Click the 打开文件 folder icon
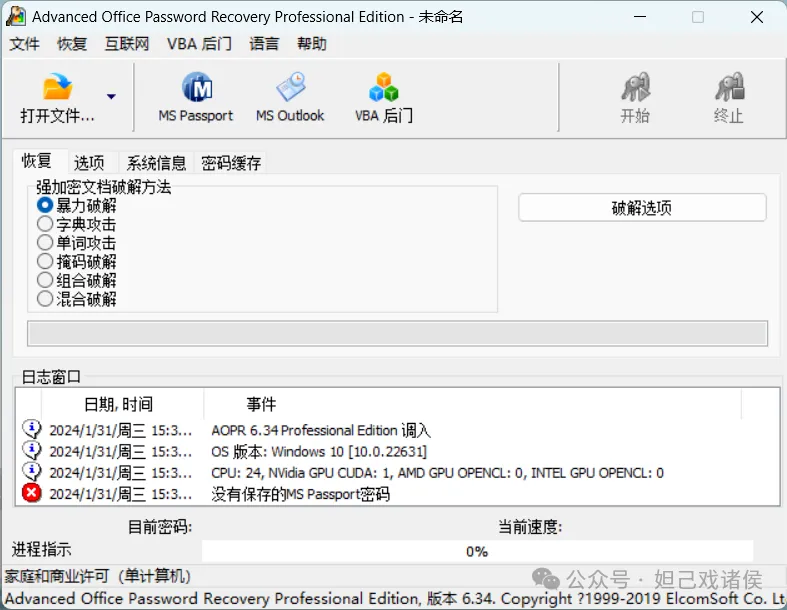This screenshot has height=610, width=787. [58, 87]
